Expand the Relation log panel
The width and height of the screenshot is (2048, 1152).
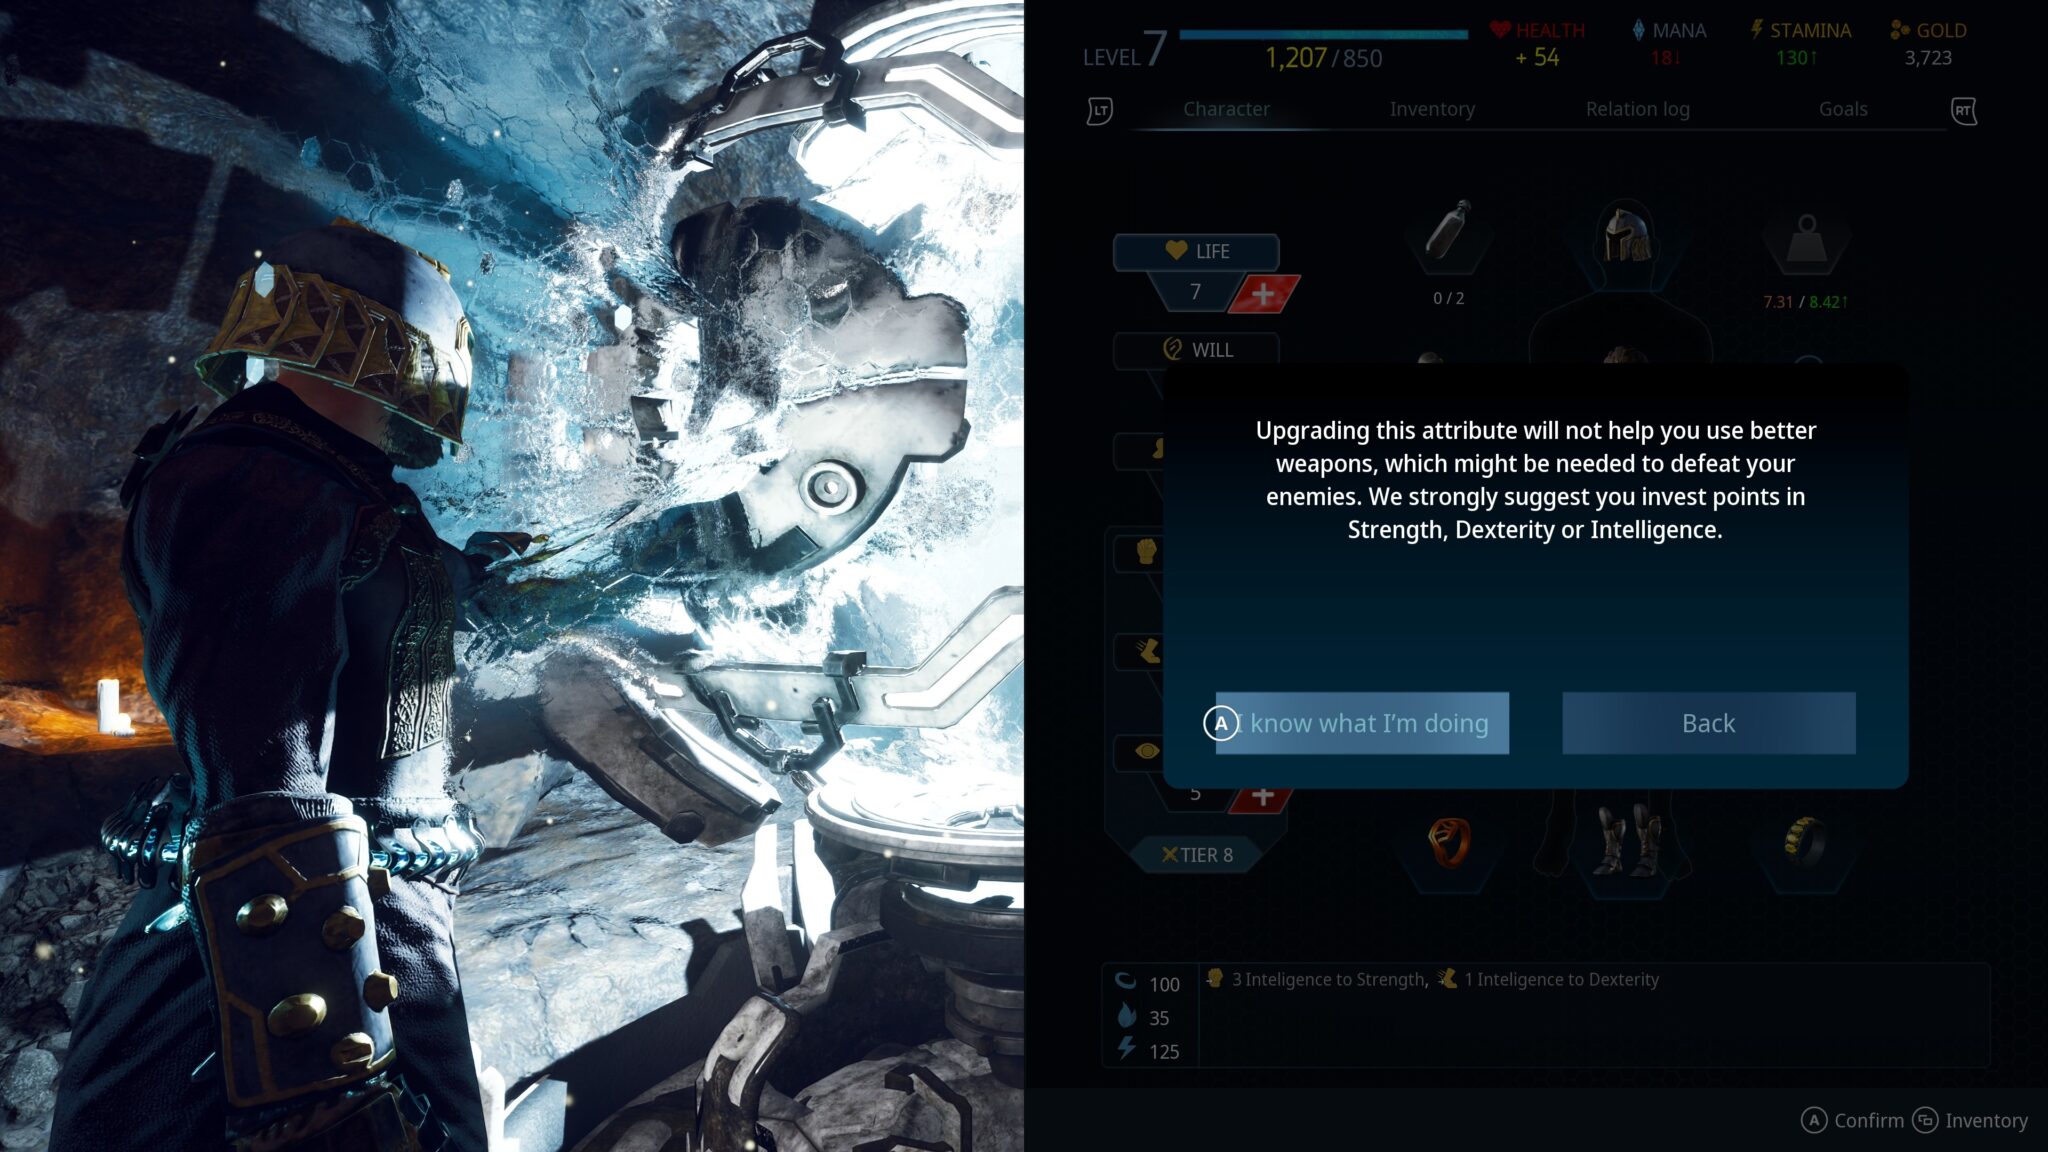click(1636, 108)
